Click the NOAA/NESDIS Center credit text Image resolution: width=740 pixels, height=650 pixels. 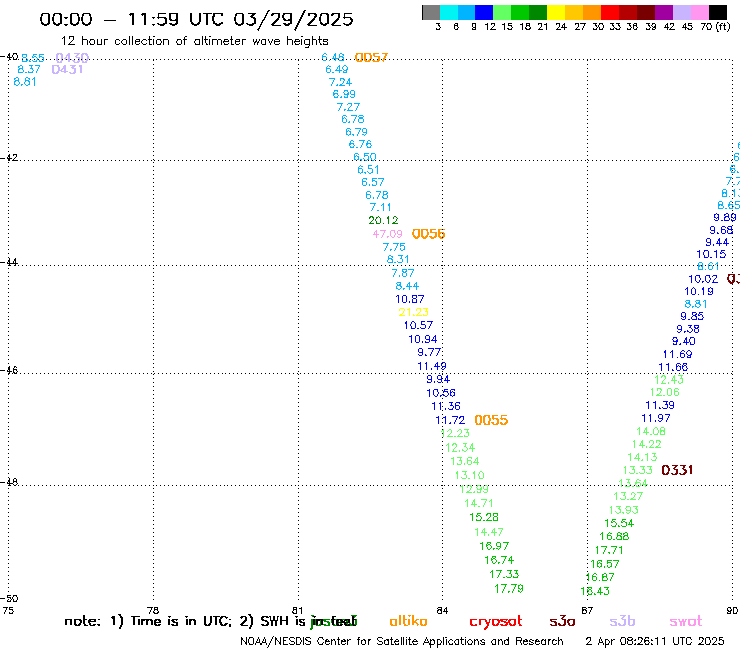pos(402,641)
